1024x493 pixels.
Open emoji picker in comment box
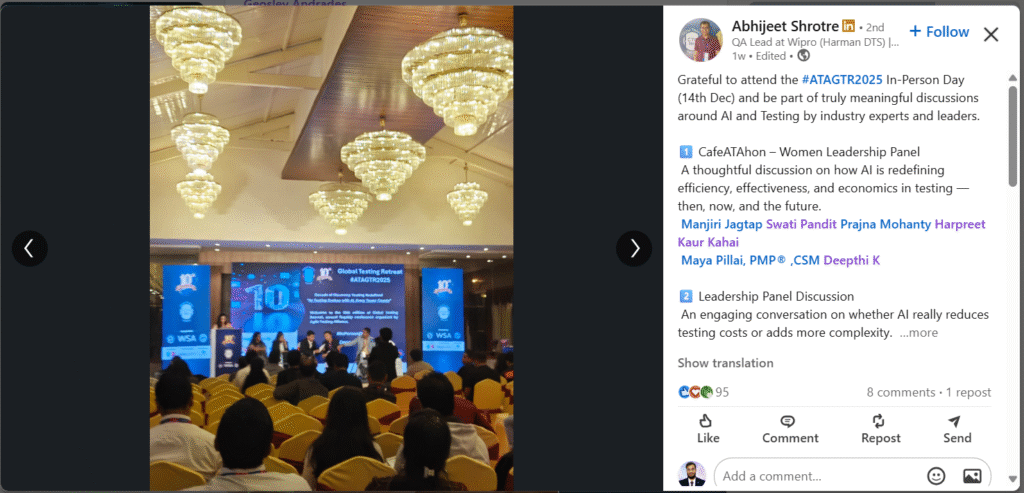coord(936,475)
